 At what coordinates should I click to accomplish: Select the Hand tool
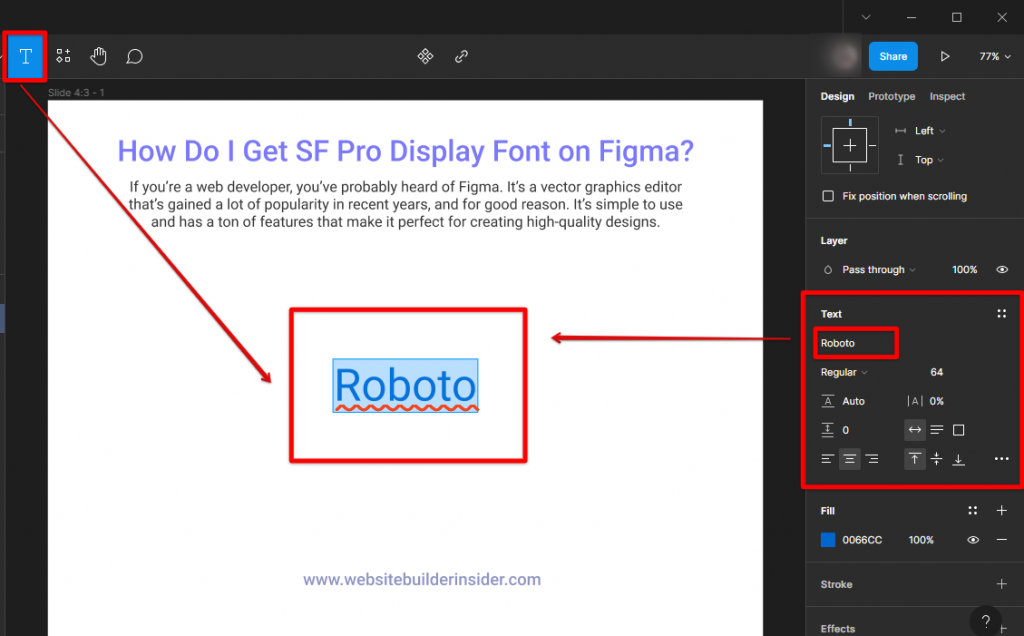click(x=98, y=56)
